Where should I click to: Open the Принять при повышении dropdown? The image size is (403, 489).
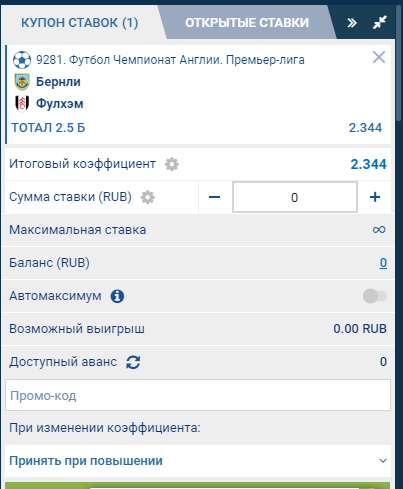[x=198, y=461]
